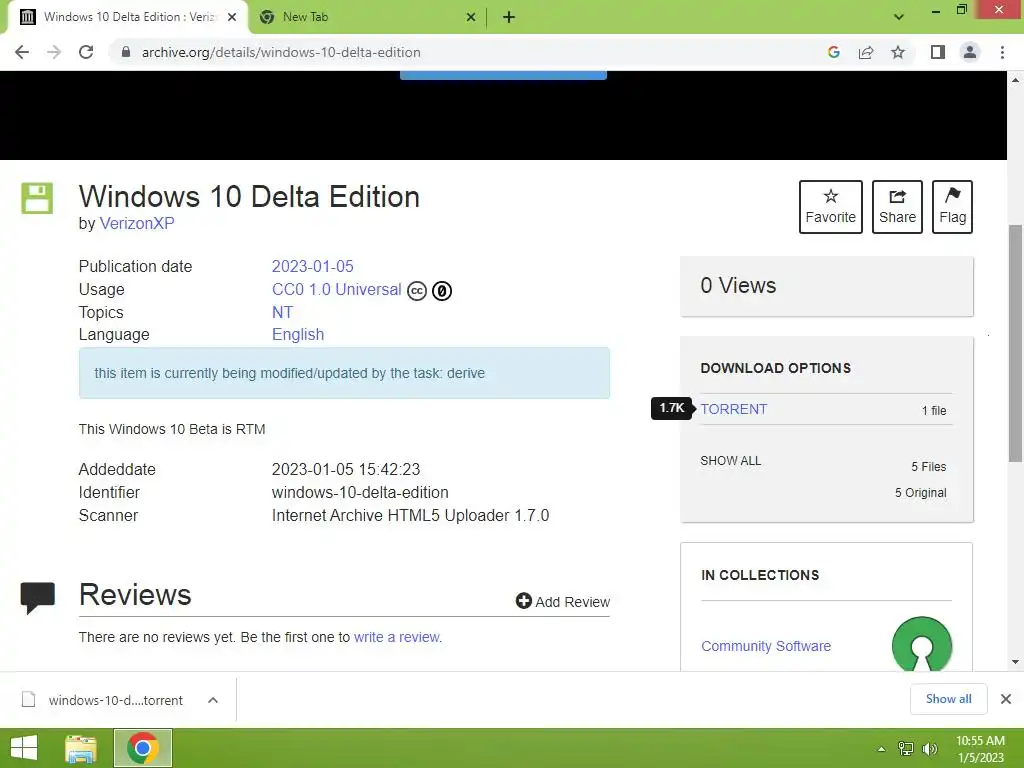This screenshot has height=768, width=1024.
Task: Click the browser forward arrow
Action: point(54,52)
